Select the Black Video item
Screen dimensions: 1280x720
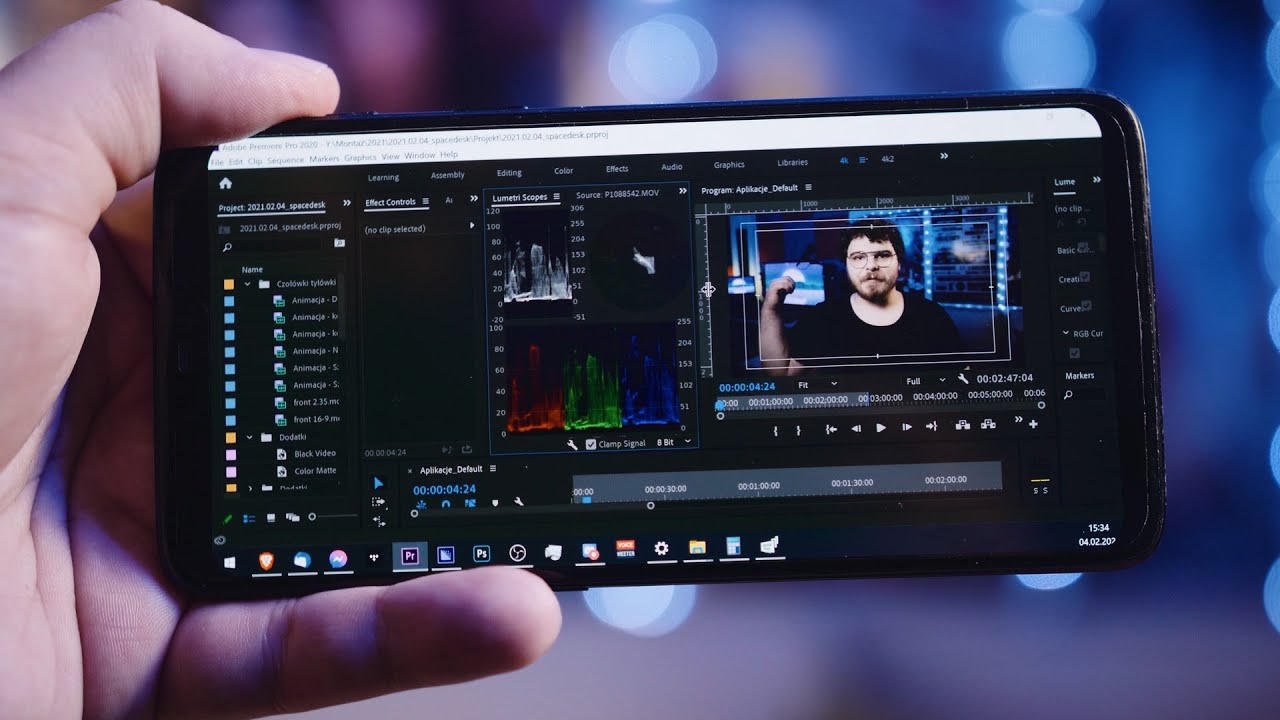click(315, 454)
